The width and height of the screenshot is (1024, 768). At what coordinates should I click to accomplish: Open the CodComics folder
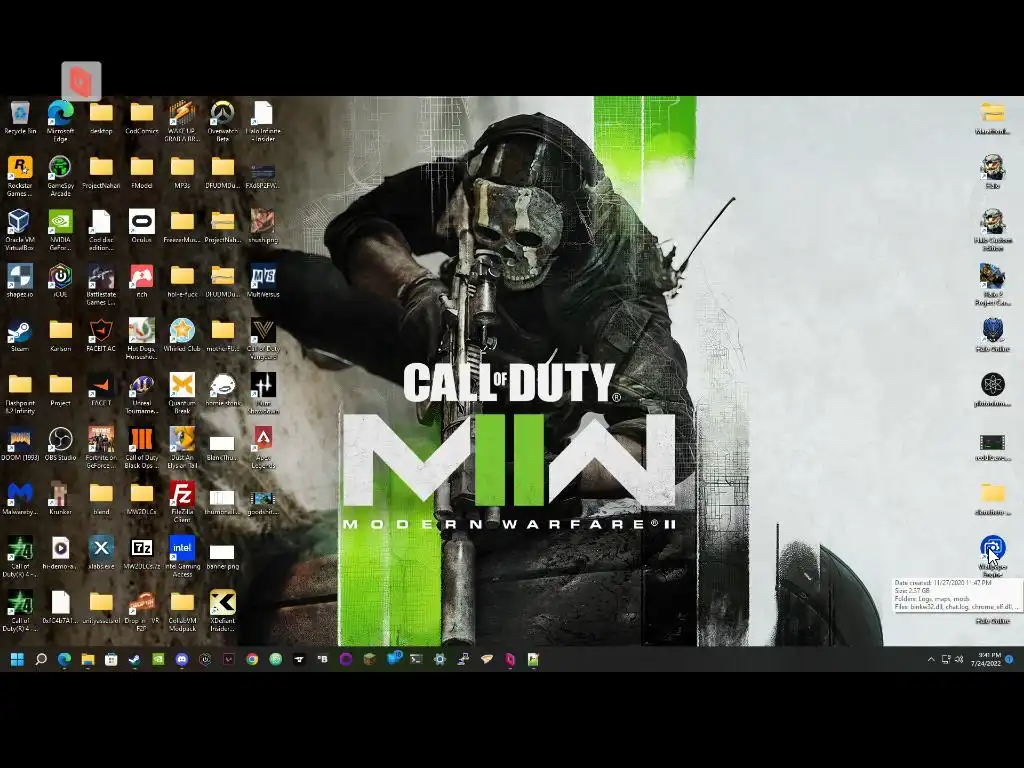click(141, 118)
